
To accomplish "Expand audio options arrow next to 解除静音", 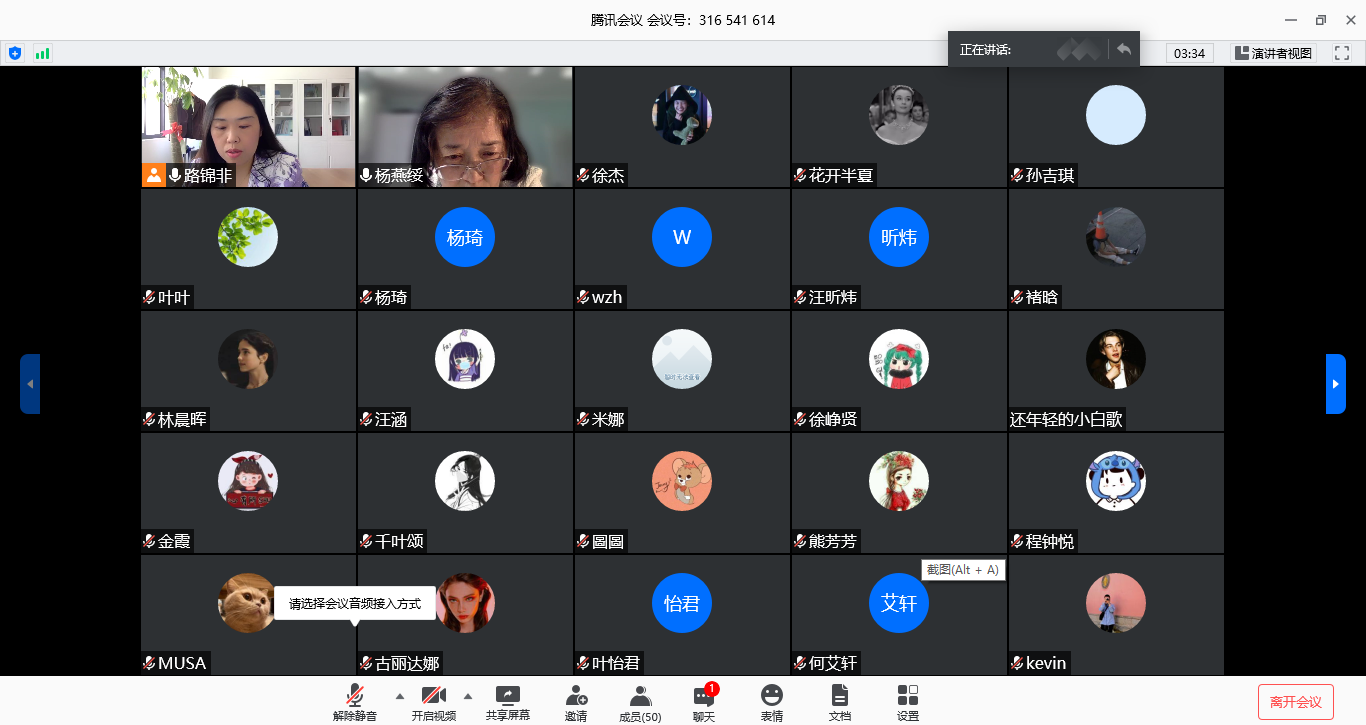I will [400, 696].
